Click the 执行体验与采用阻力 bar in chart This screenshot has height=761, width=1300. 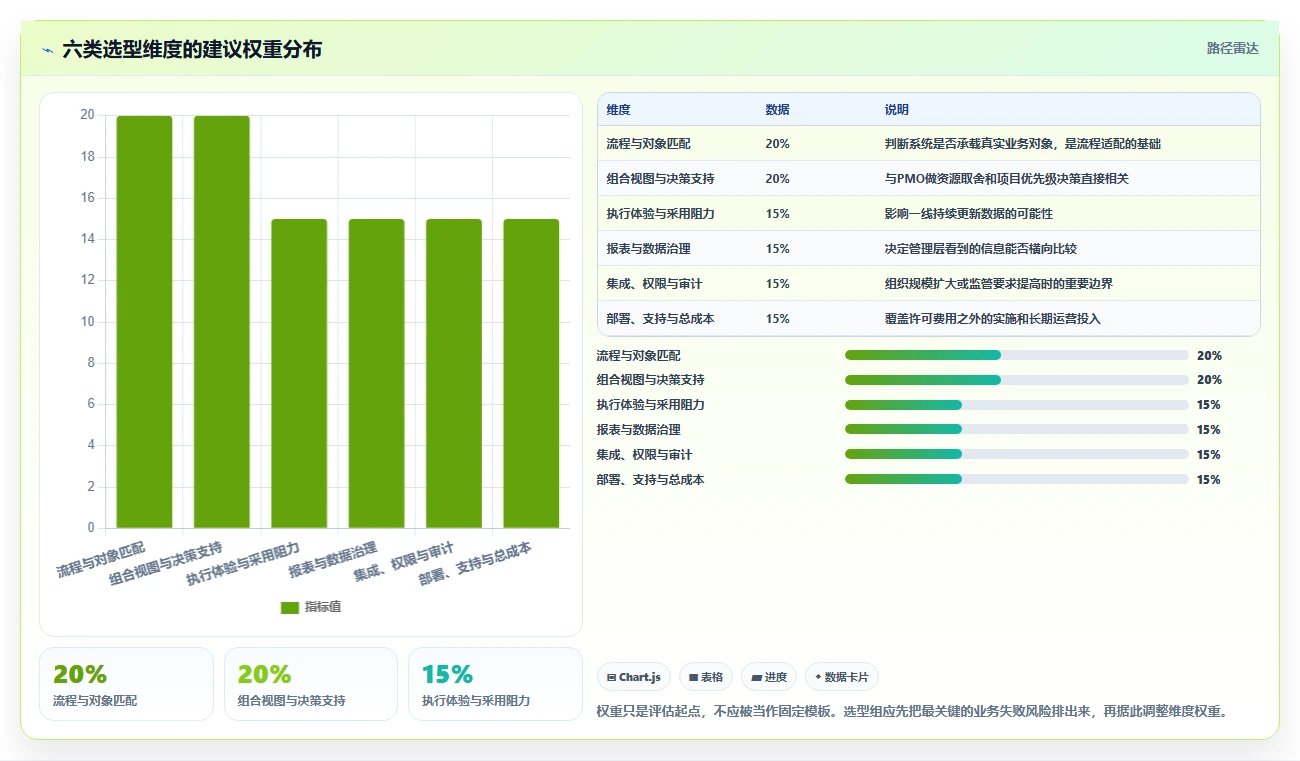(x=299, y=373)
